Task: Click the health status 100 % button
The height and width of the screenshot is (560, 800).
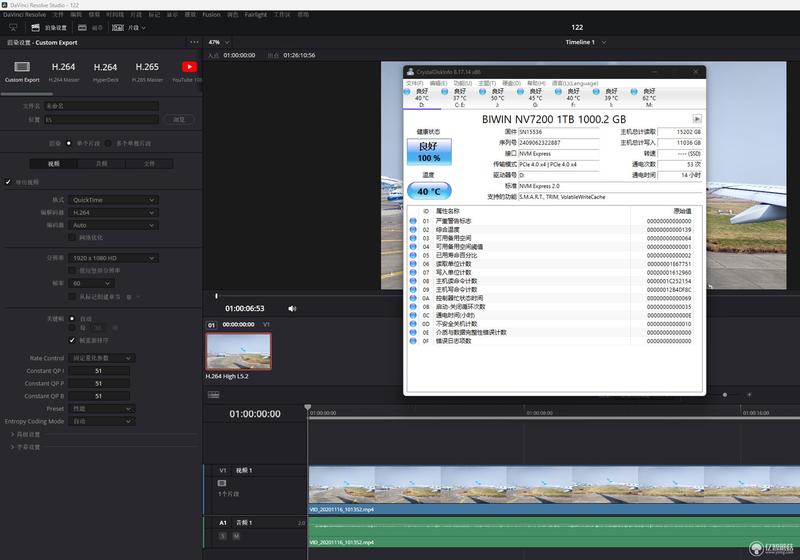Action: point(429,152)
